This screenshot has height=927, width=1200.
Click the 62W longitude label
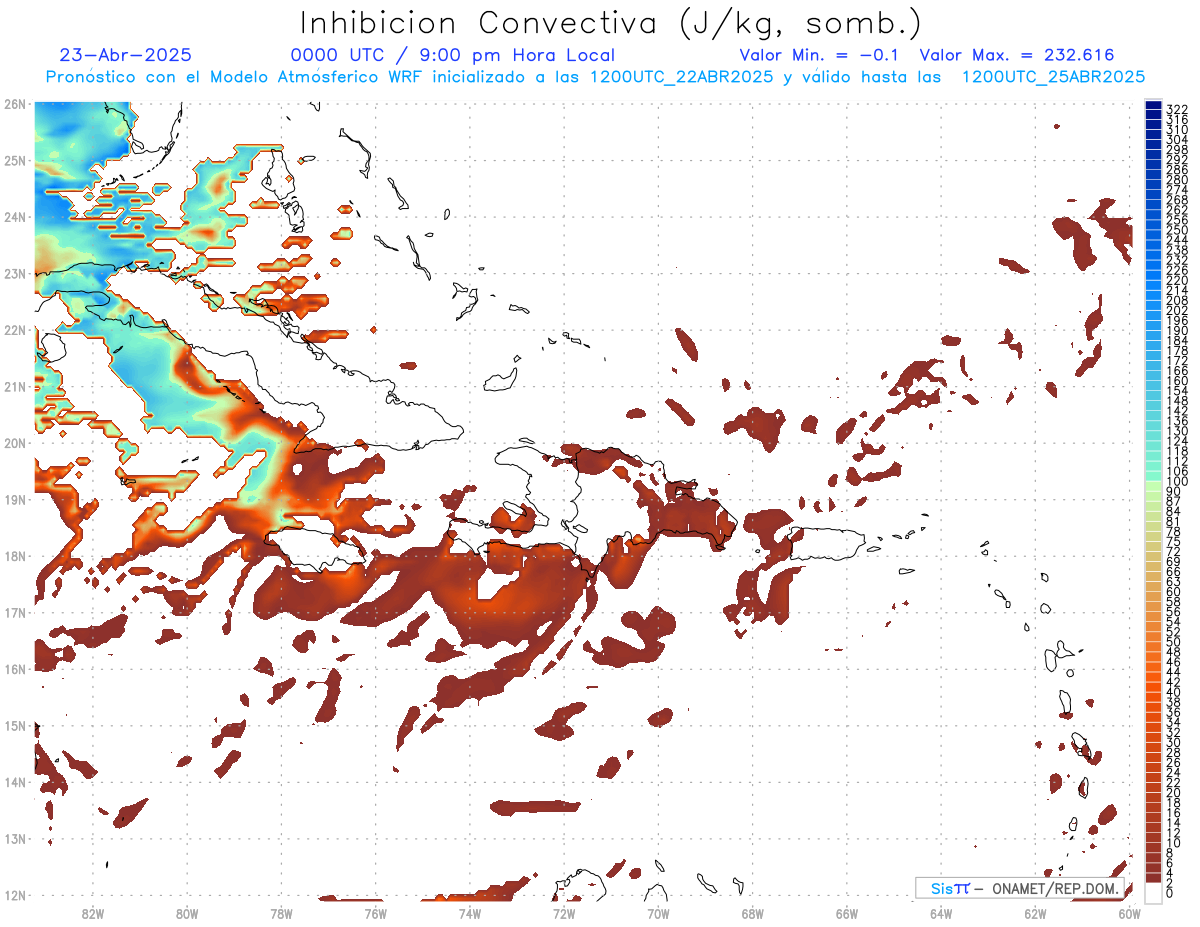1035,913
